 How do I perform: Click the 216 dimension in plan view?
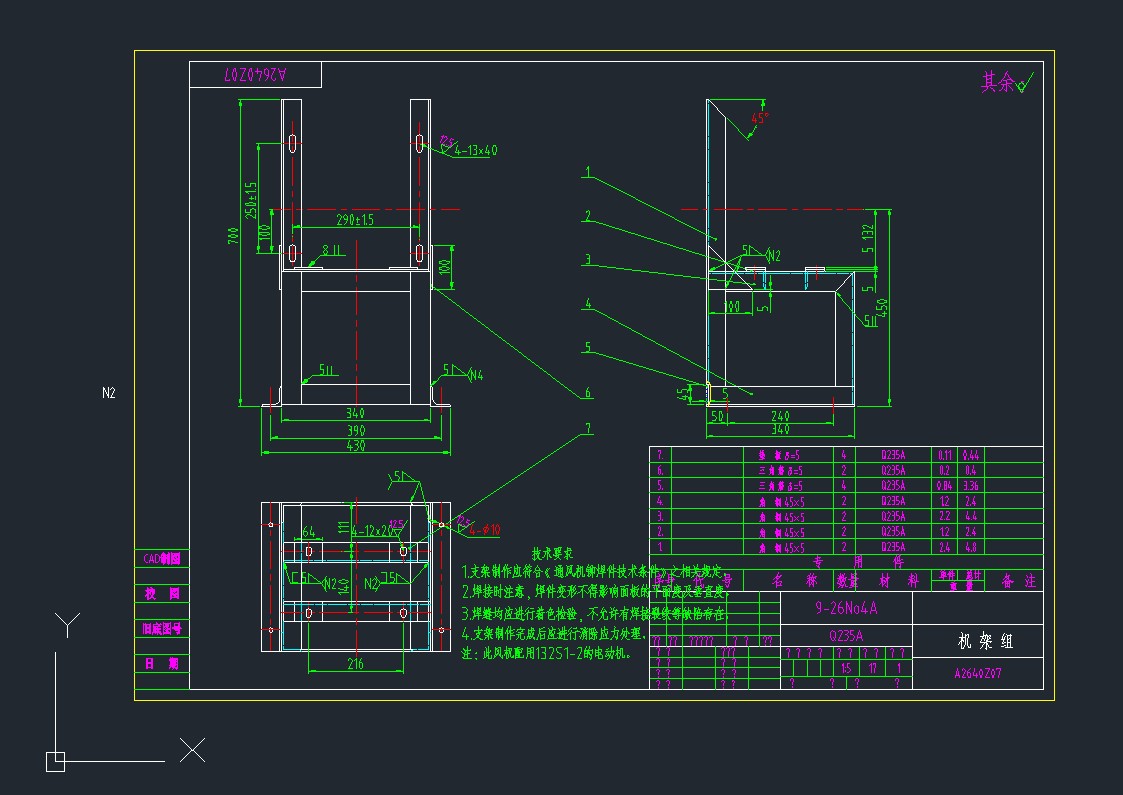[354, 663]
